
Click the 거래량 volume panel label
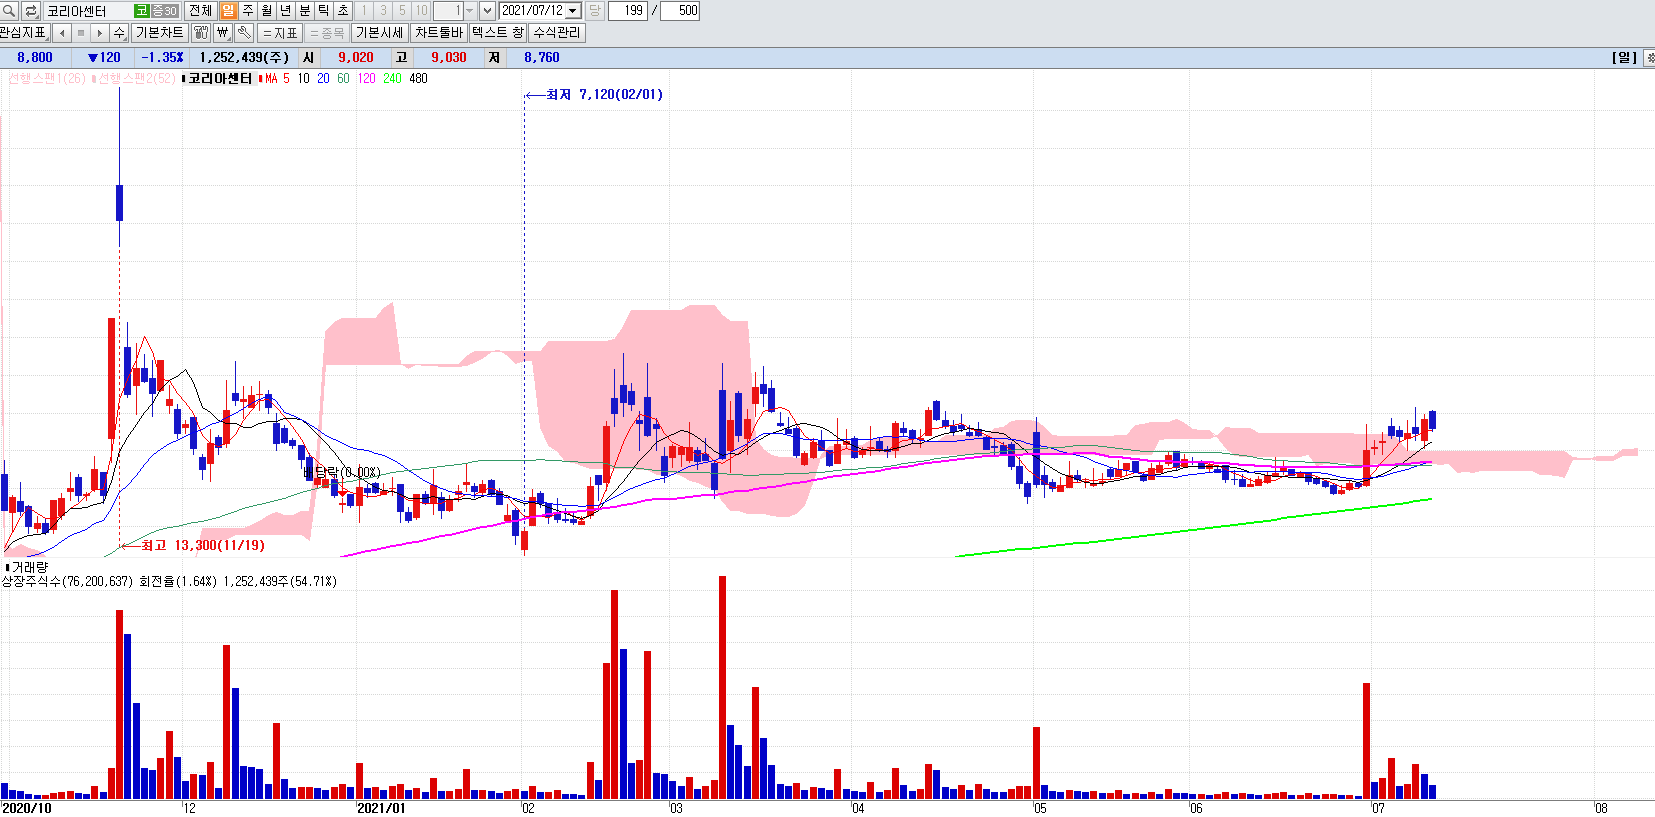pos(29,567)
